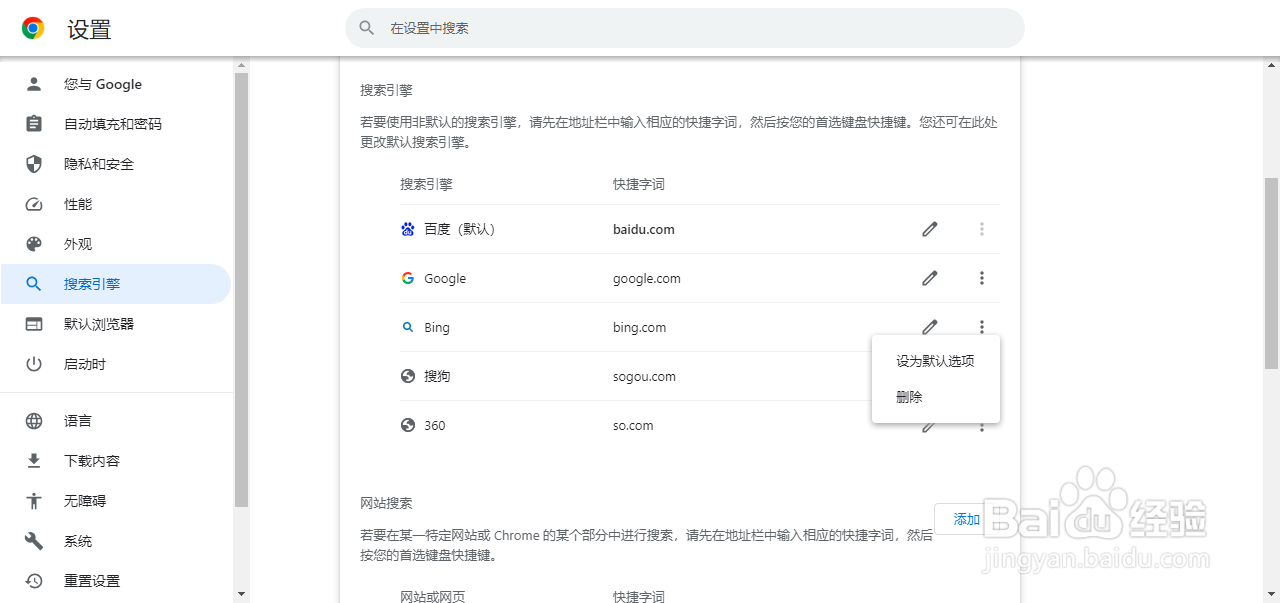Image resolution: width=1280 pixels, height=603 pixels.
Task: Click the reset clock icon for 重置设置
Action: coord(34,581)
